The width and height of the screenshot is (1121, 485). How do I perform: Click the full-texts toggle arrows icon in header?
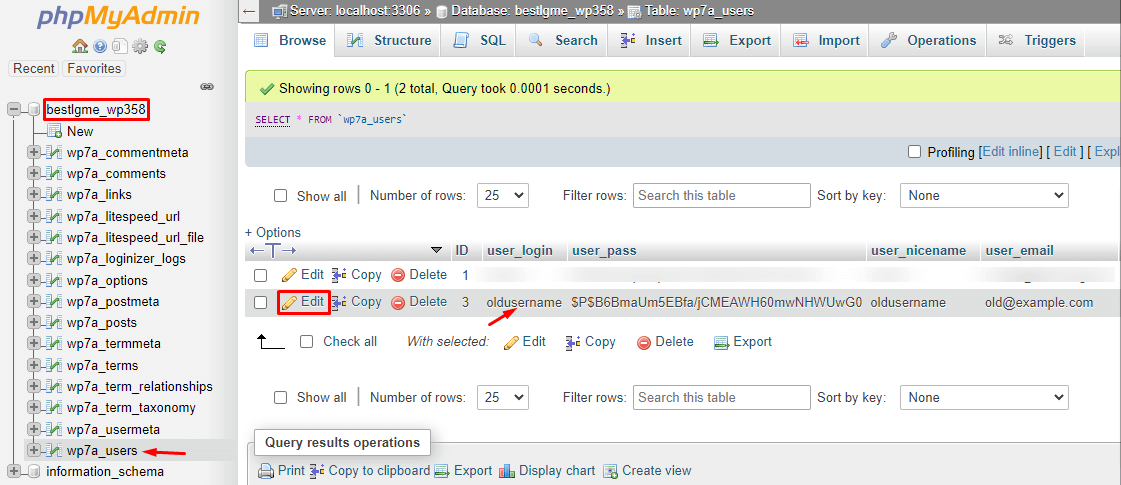click(272, 251)
